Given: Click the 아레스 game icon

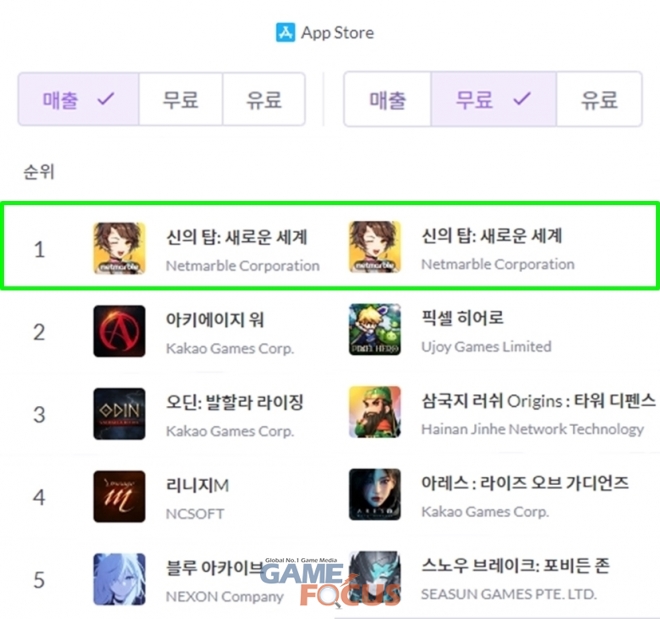Looking at the screenshot, I should point(375,494).
